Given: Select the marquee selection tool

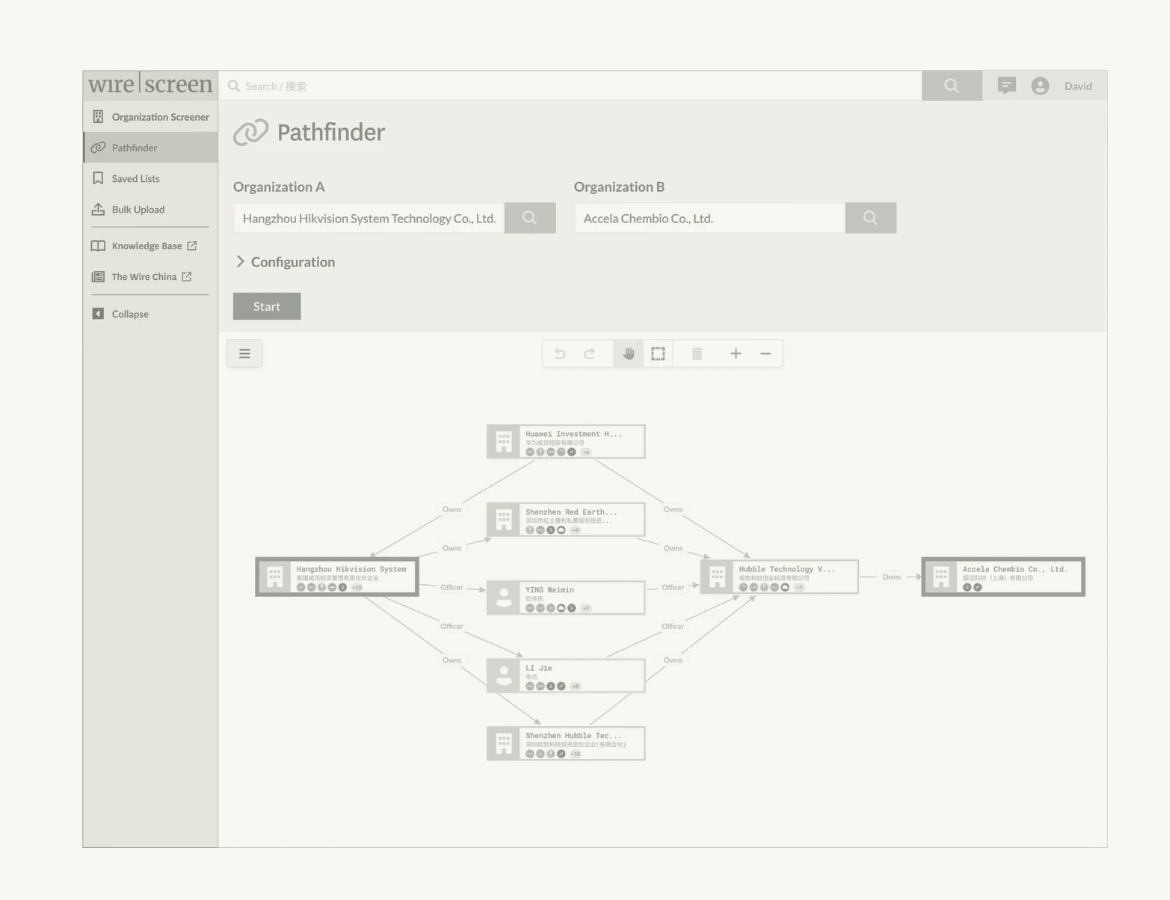Looking at the screenshot, I should point(657,354).
